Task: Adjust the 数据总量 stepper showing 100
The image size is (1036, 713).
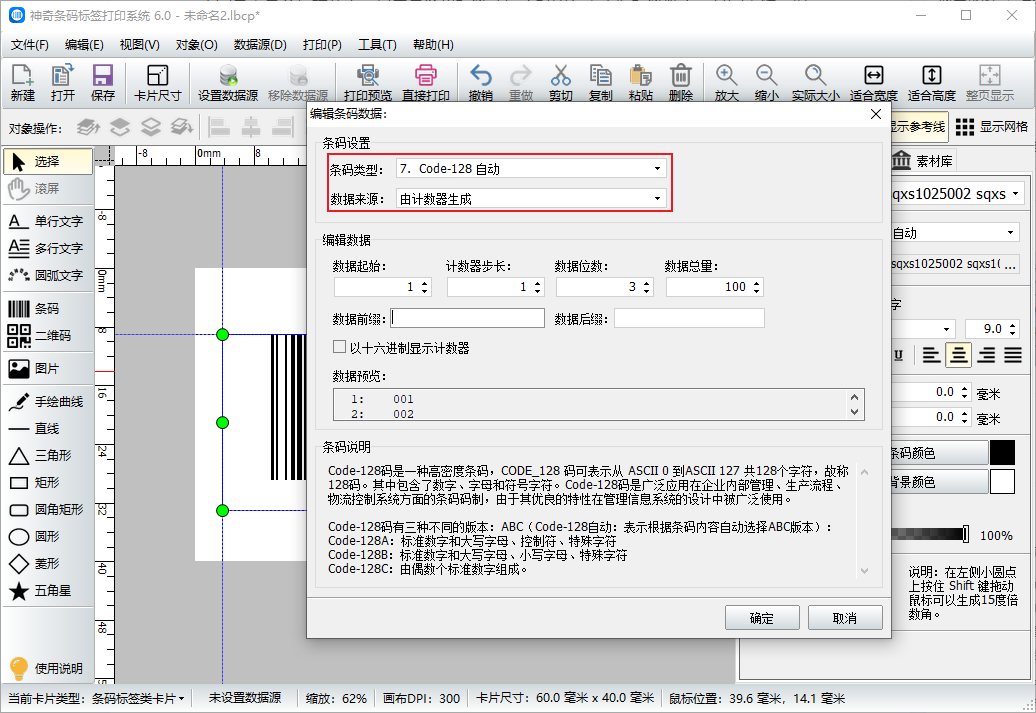Action: 757,287
